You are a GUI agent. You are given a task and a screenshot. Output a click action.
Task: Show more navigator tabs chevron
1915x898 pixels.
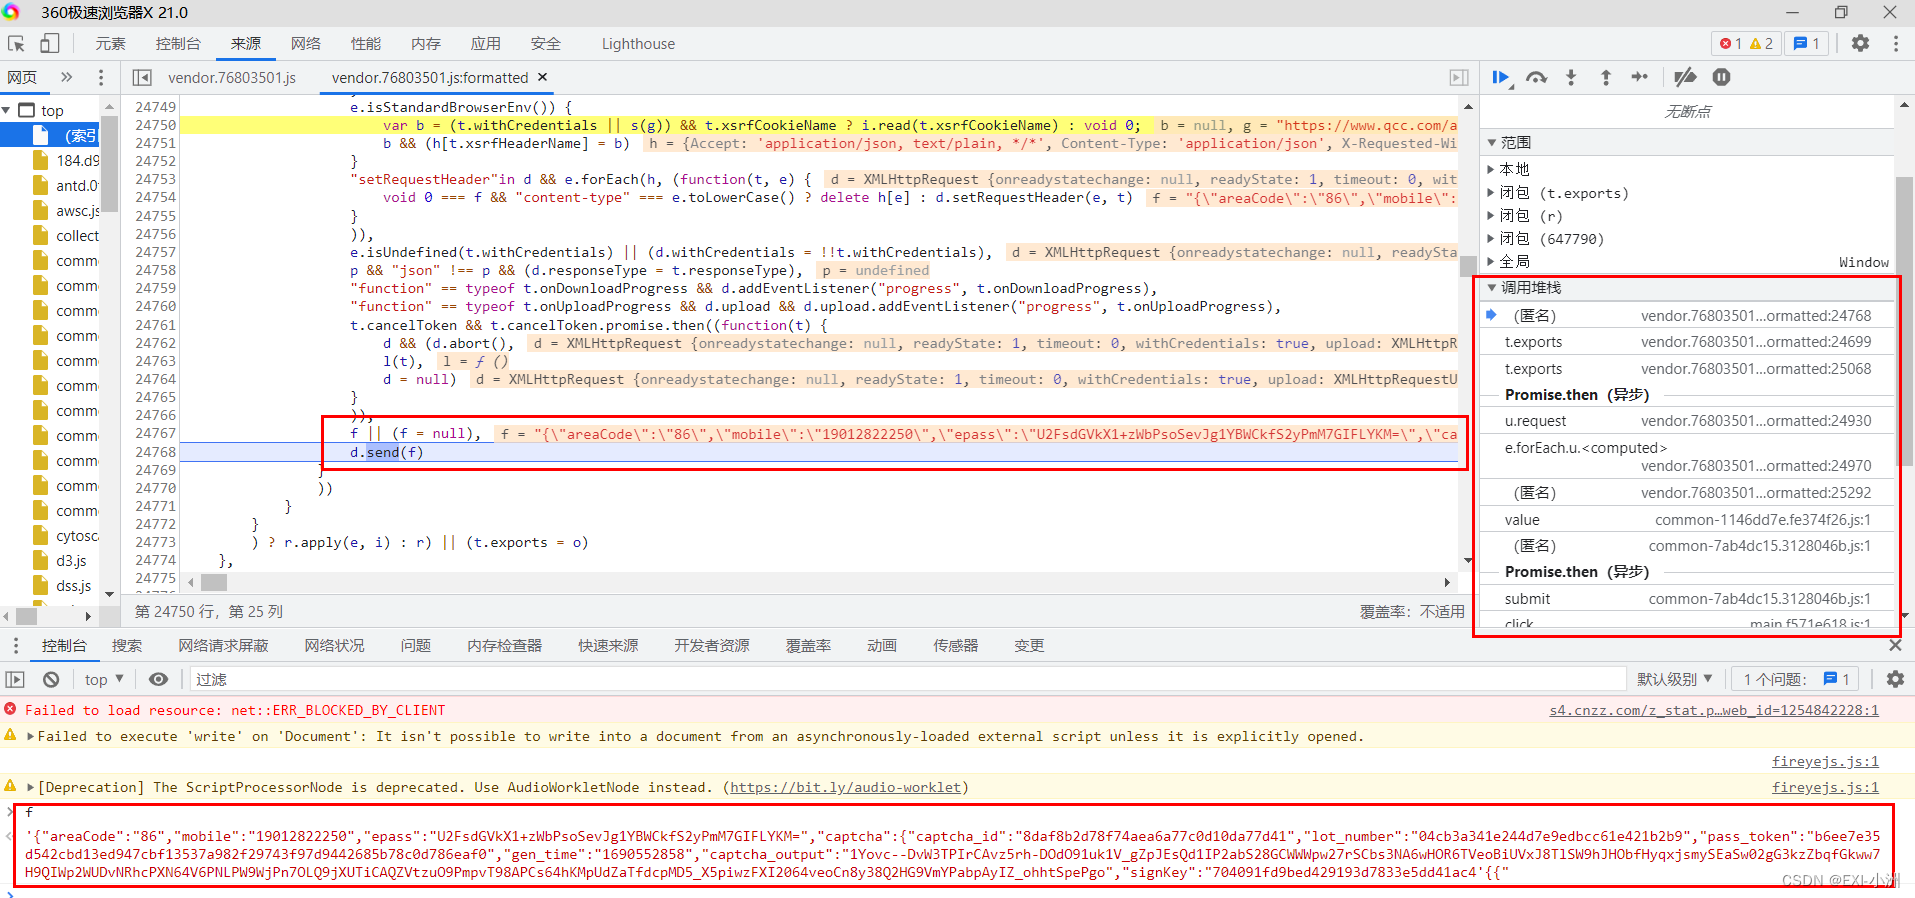(67, 77)
